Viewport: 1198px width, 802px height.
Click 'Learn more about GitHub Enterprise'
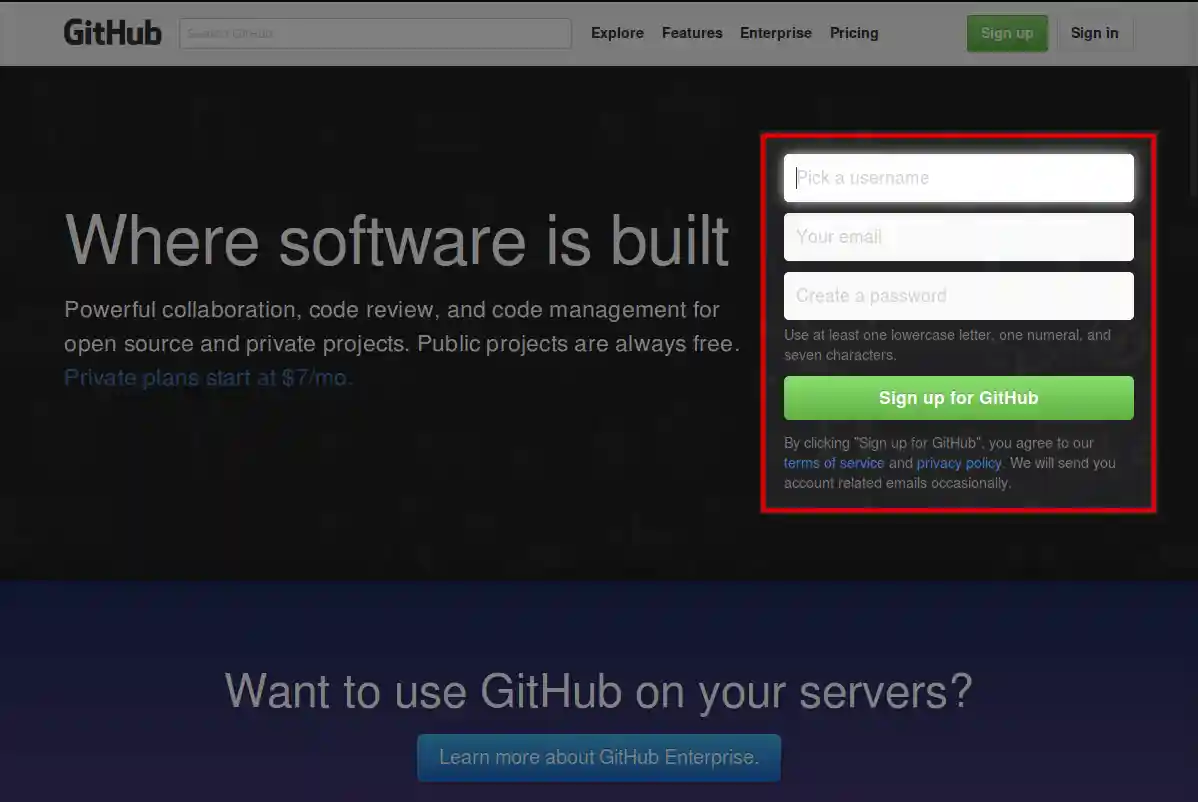point(598,757)
